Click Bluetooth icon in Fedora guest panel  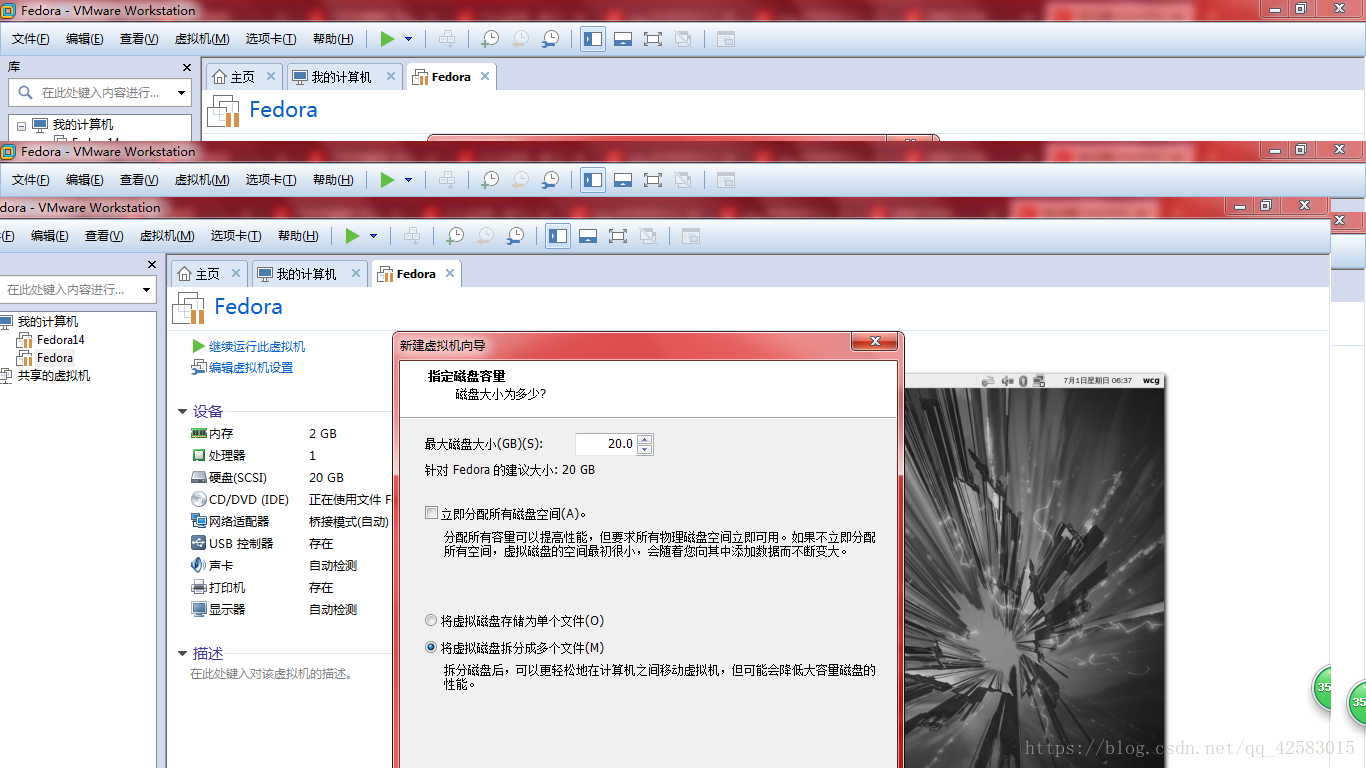(1023, 380)
